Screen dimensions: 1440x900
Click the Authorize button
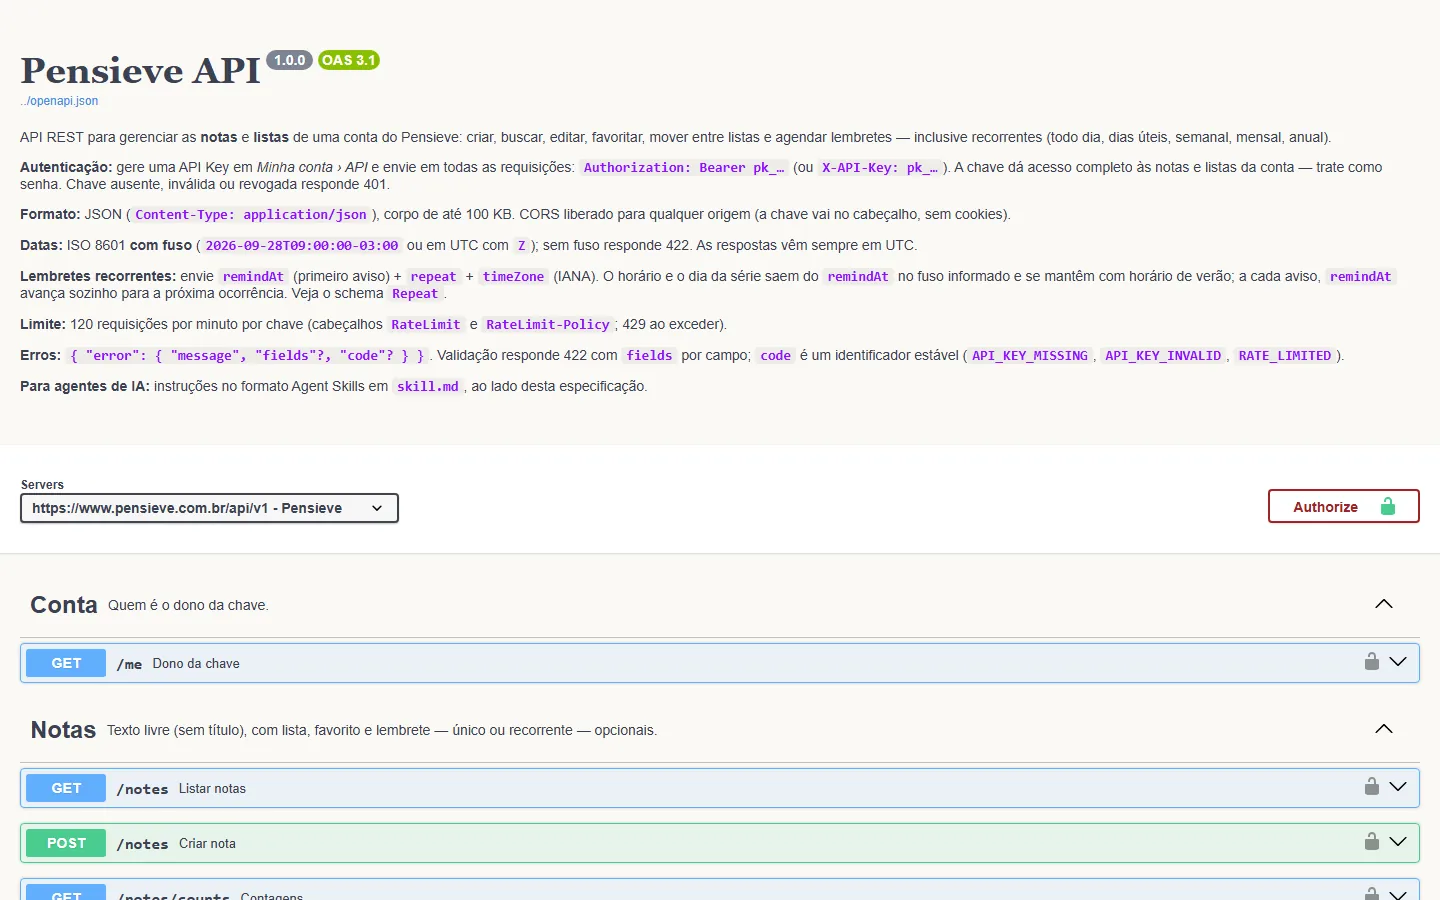tap(1343, 506)
